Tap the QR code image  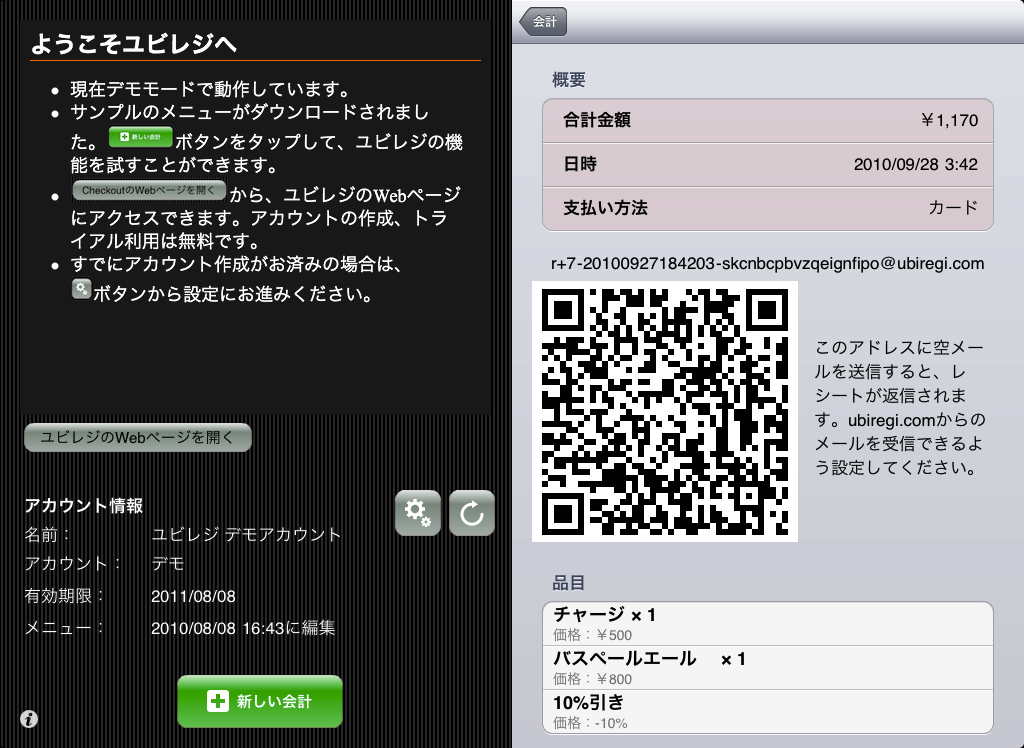665,412
